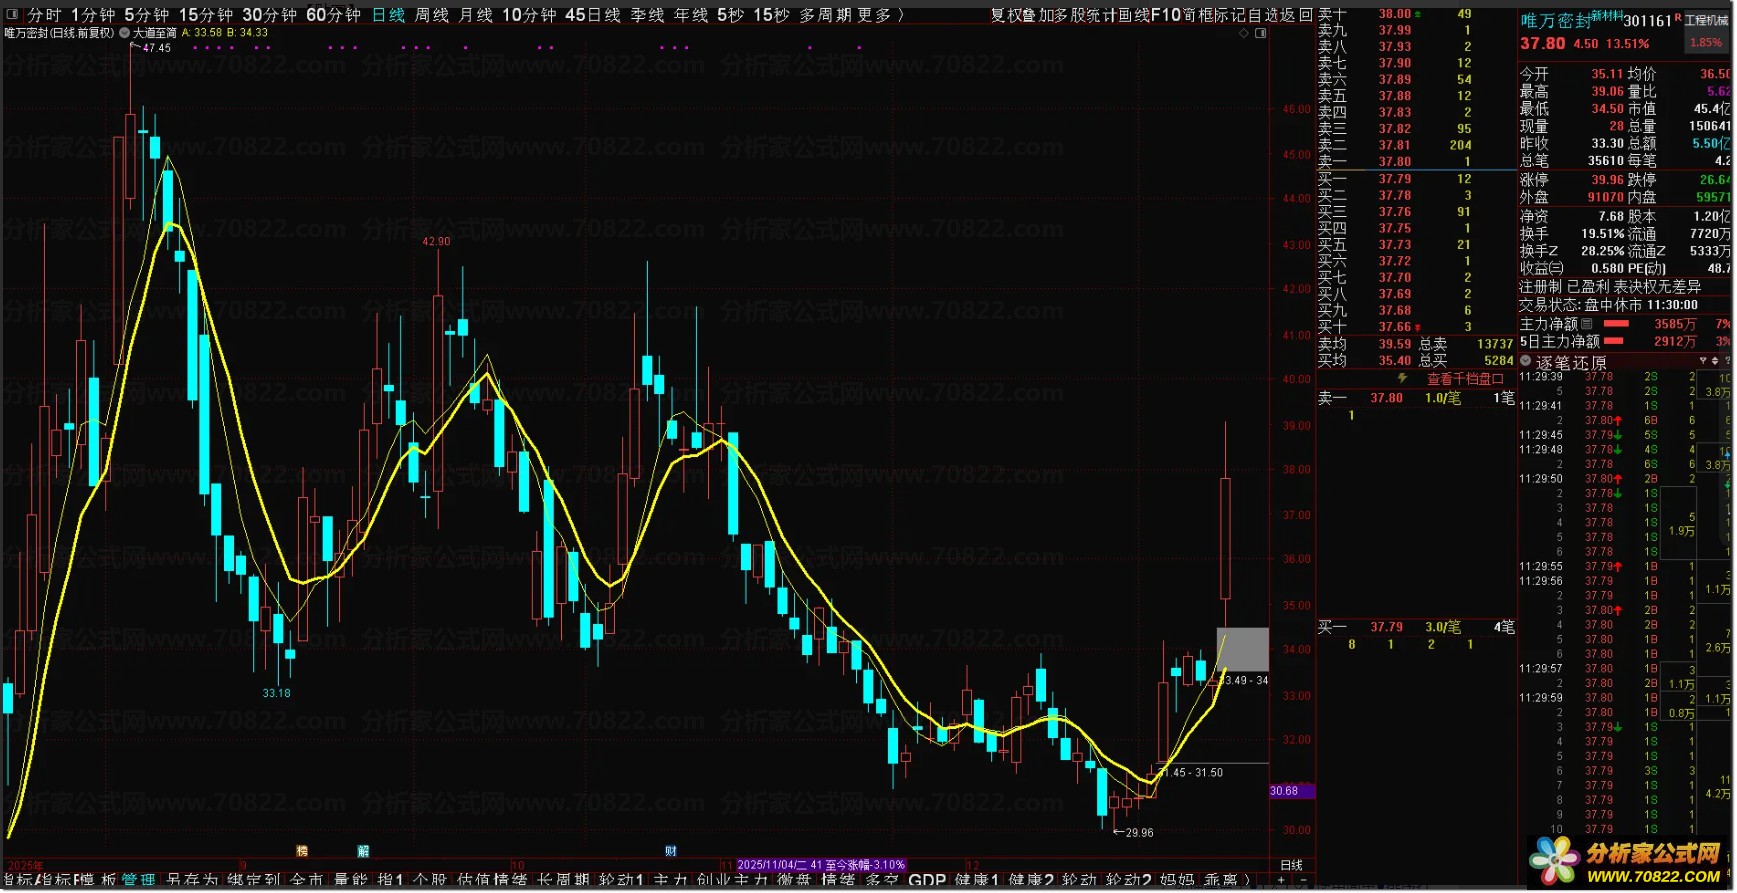1737x893 pixels.
Task: Open the dropdown arrow beside 大道至简 indicator
Action: tap(124, 33)
